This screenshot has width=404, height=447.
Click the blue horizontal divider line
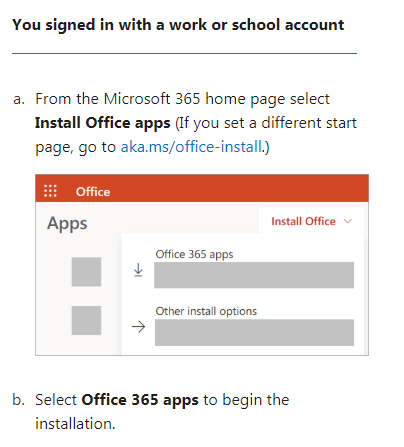coord(184,53)
